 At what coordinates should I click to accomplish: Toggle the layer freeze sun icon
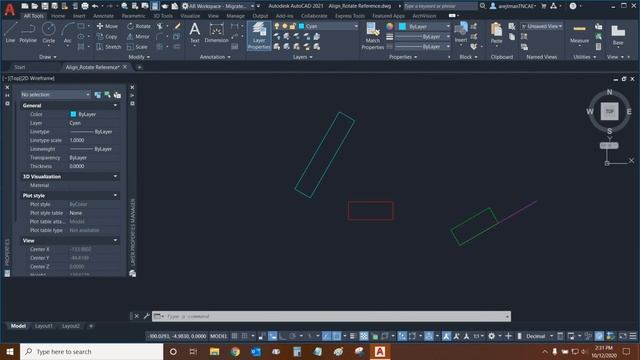pyautogui.click(x=285, y=26)
